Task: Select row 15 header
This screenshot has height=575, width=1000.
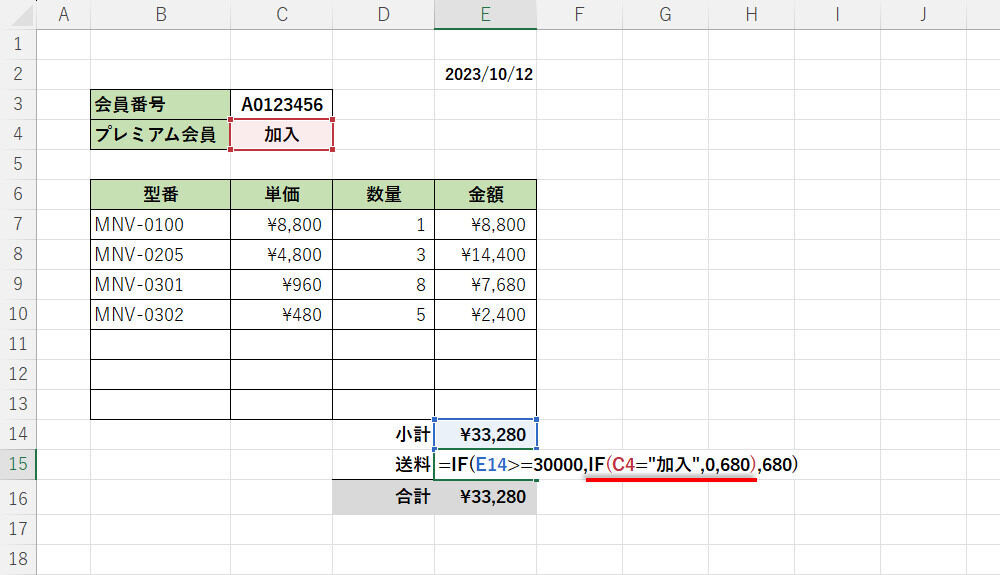Action: (18, 464)
